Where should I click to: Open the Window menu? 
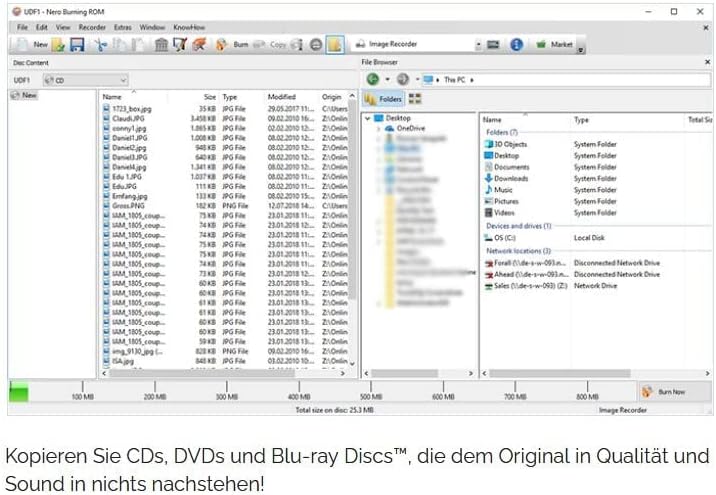[x=152, y=27]
